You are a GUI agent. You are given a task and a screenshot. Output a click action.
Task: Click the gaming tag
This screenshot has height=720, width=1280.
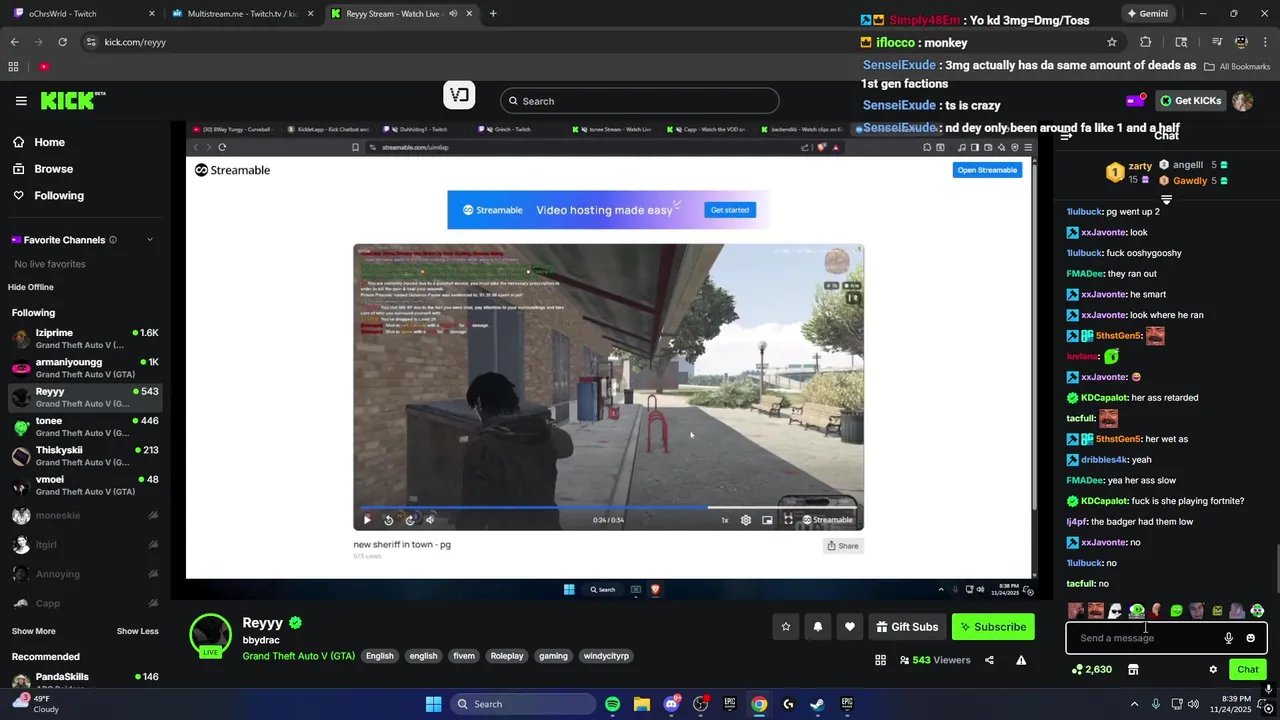[553, 656]
